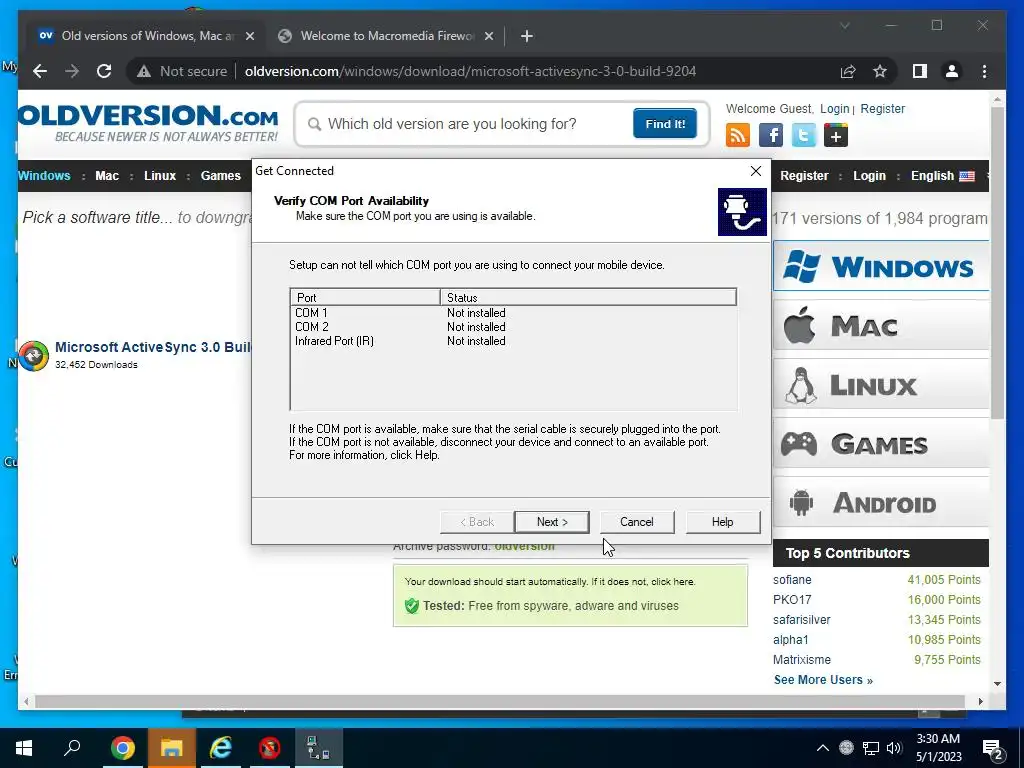Open Internet Explorer from the taskbar
Viewport: 1024px width, 768px height.
221,748
